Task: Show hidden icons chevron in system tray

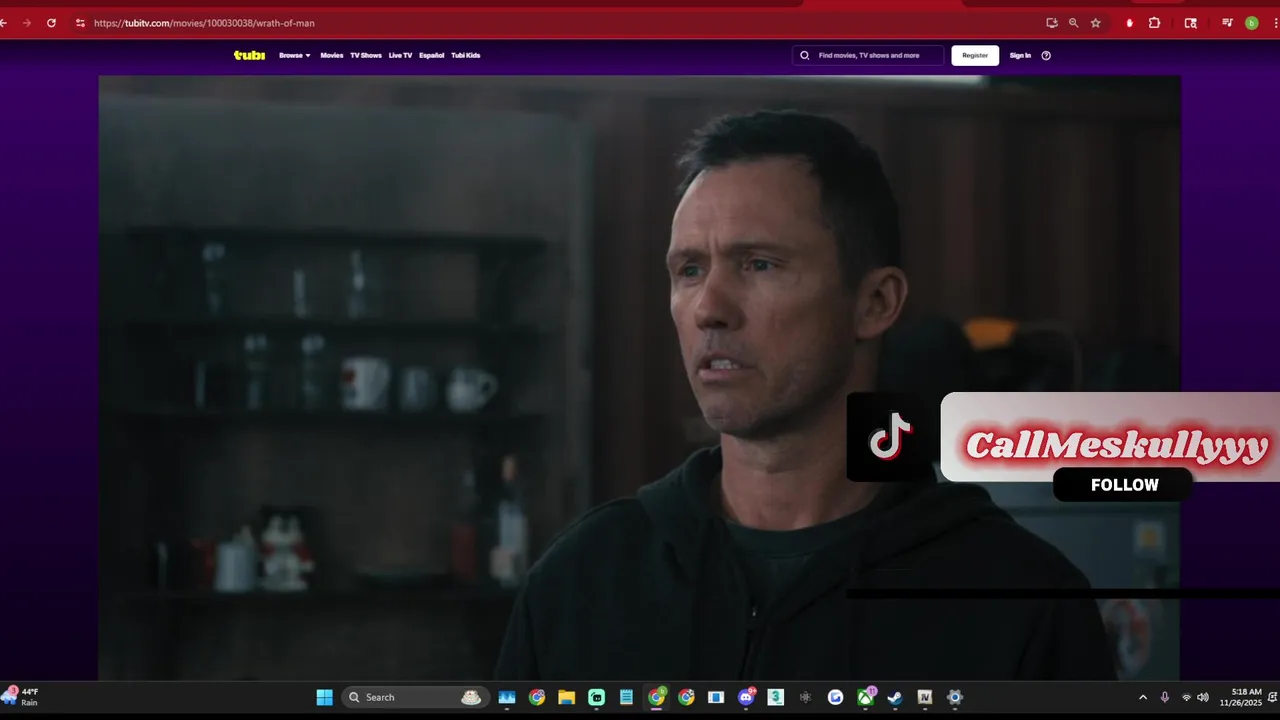Action: click(x=1143, y=697)
